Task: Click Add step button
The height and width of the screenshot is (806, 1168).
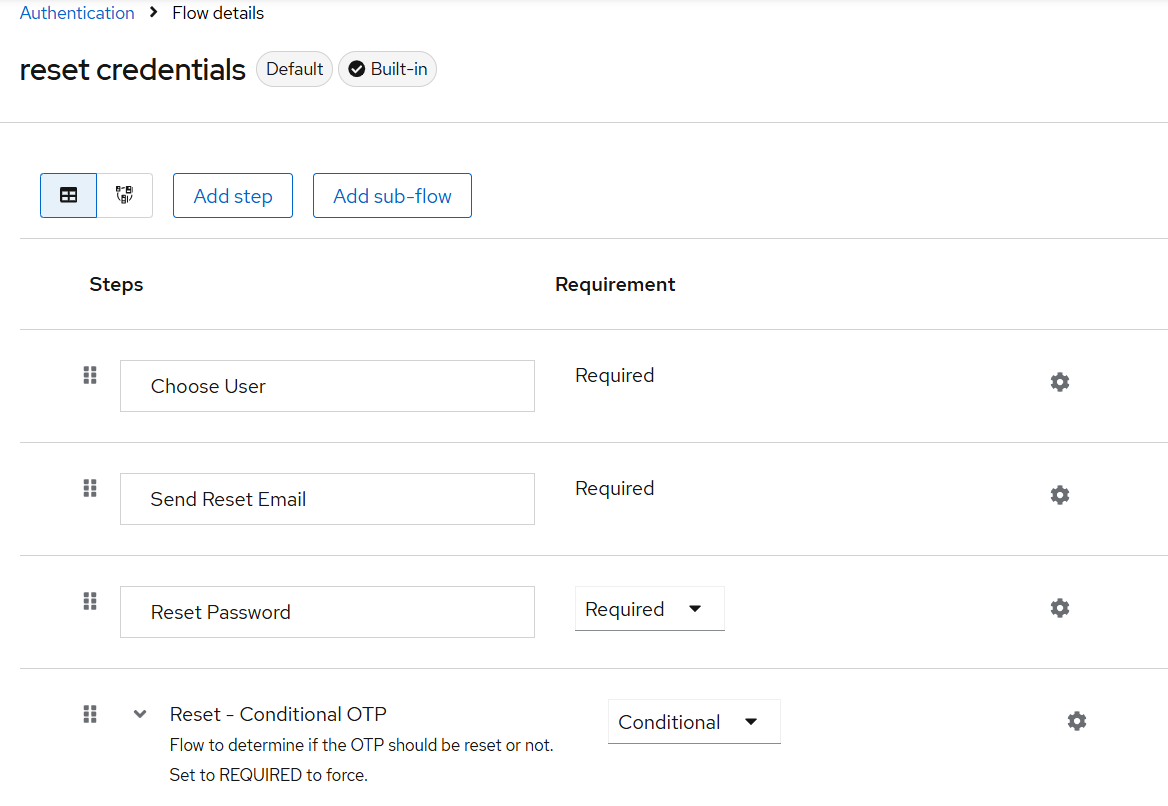Action: click(x=233, y=195)
